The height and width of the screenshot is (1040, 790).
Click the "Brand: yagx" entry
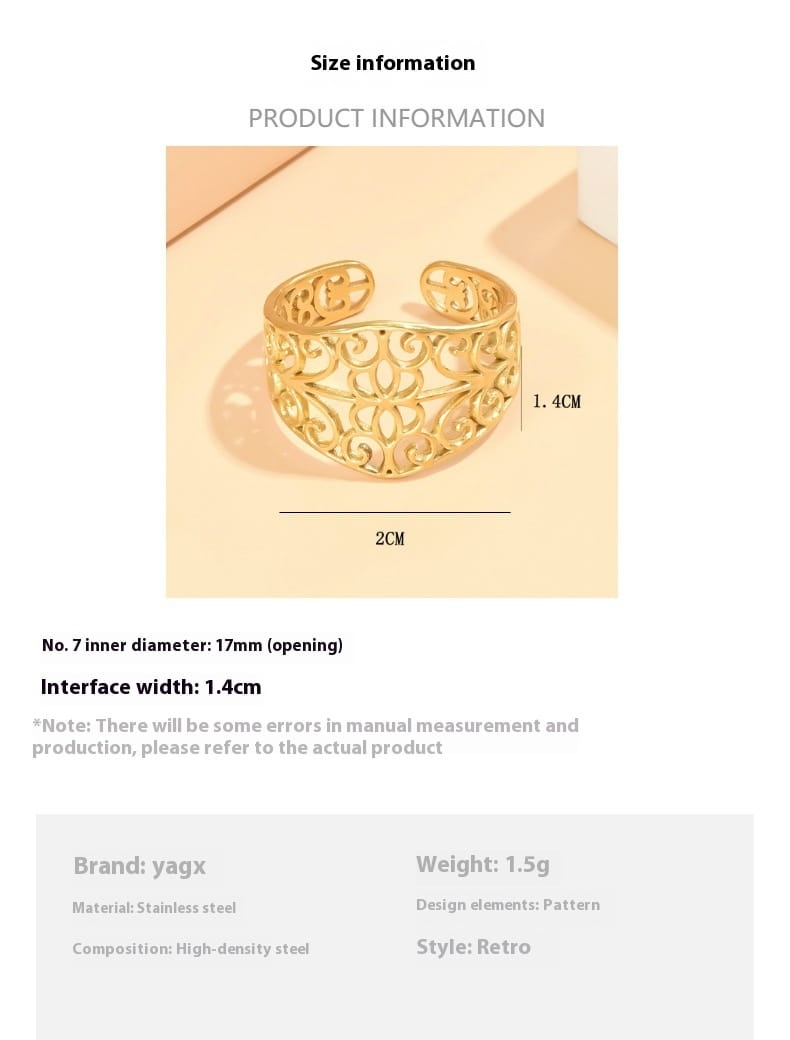(139, 866)
